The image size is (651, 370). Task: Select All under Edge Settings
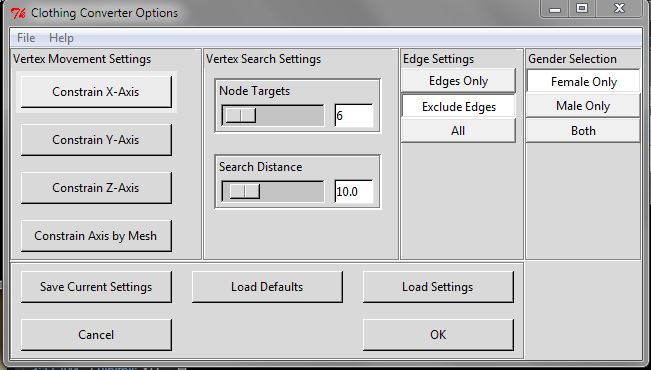click(458, 131)
